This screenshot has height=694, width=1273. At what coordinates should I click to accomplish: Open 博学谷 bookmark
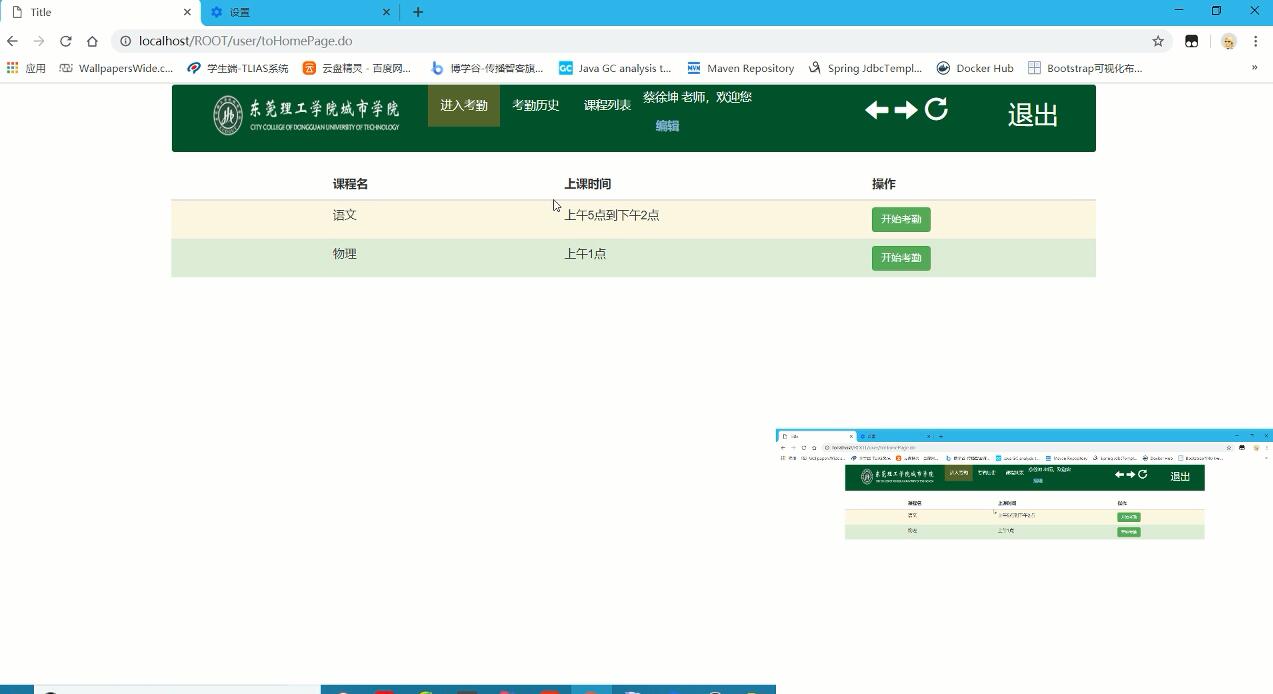[487, 68]
